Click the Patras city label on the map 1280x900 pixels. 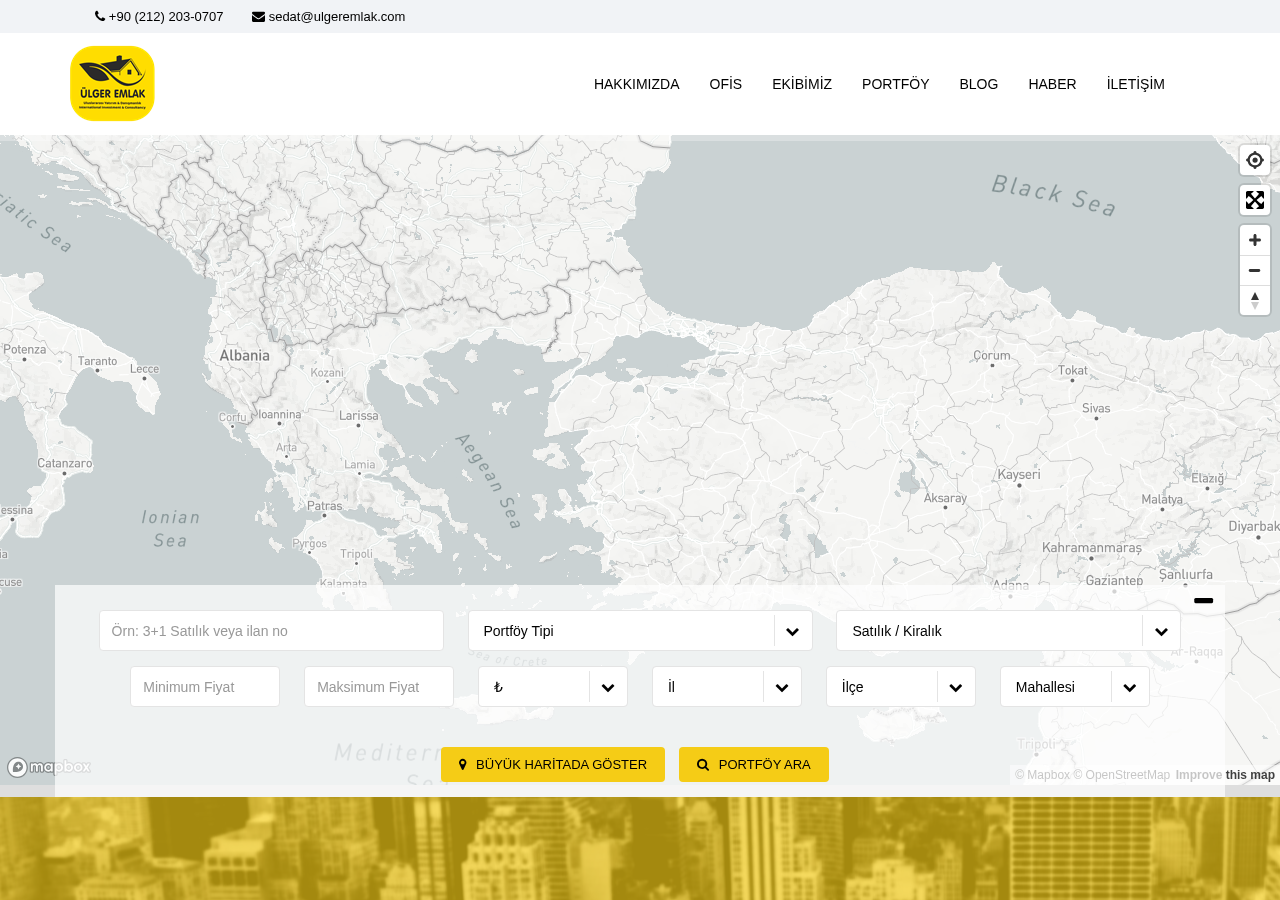coord(324,506)
